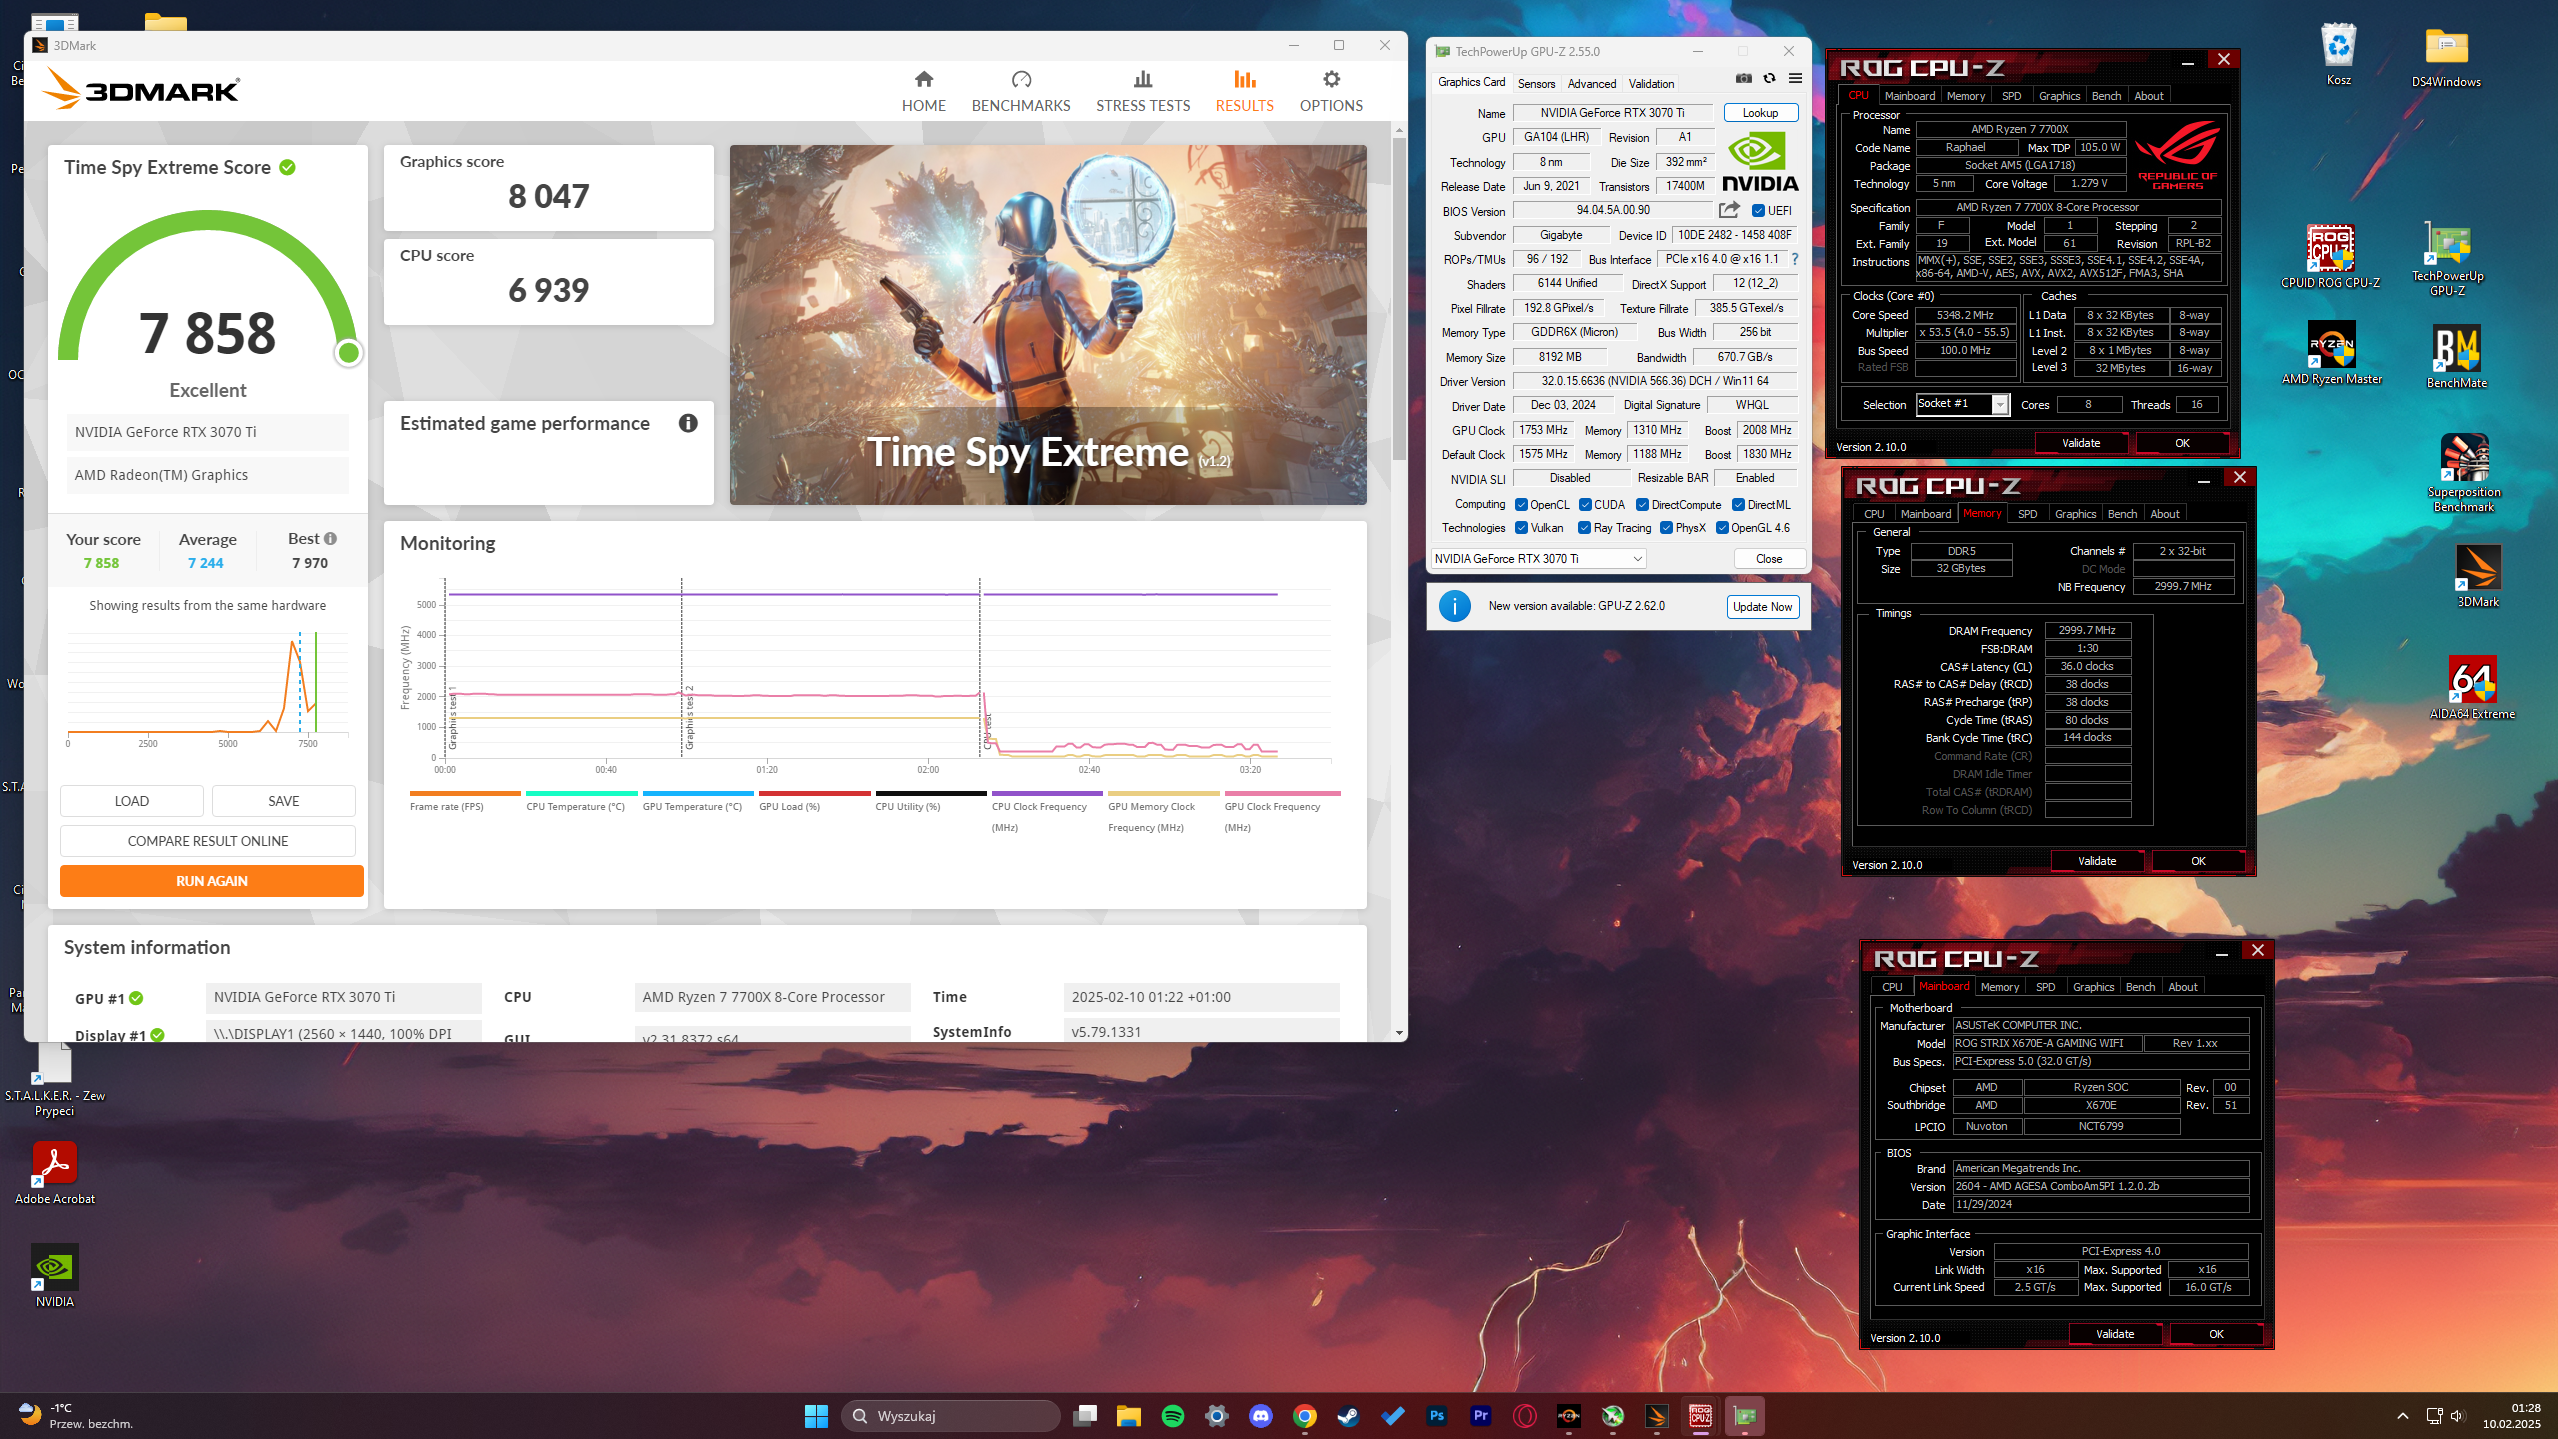Viewport: 2558px width, 1439px height.
Task: Click the Spotify taskbar icon
Action: pos(1172,1416)
